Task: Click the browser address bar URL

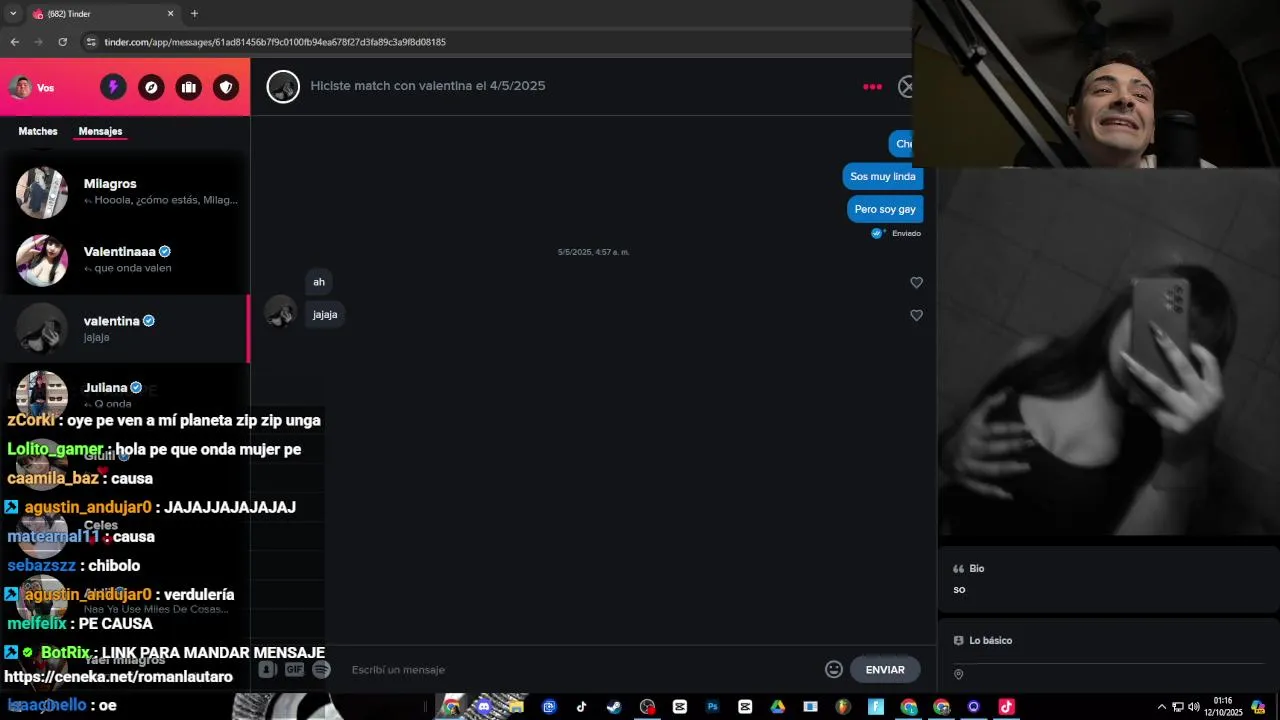Action: coord(275,42)
